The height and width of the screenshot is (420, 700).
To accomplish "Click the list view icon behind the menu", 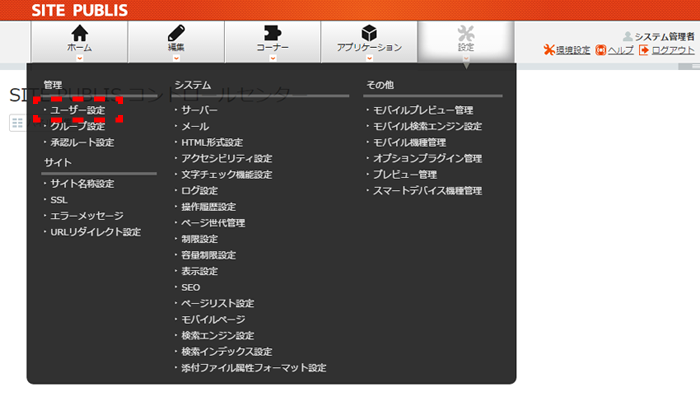I will (17, 123).
